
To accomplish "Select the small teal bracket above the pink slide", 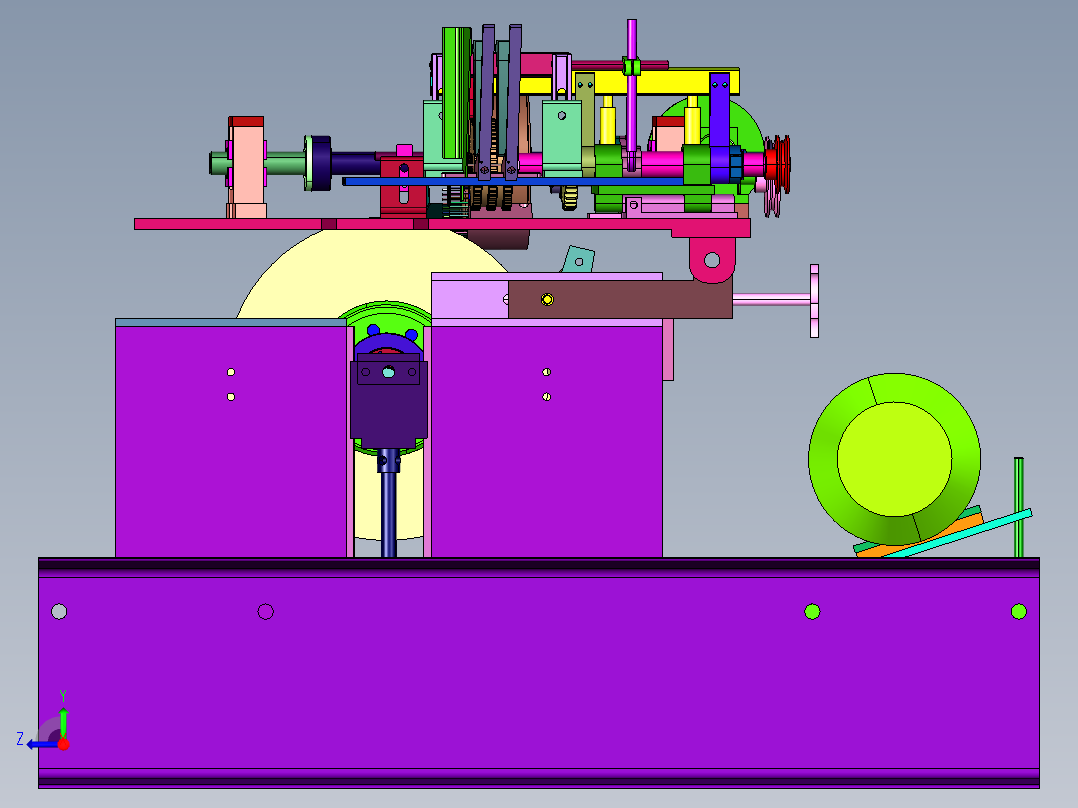I will (578, 260).
